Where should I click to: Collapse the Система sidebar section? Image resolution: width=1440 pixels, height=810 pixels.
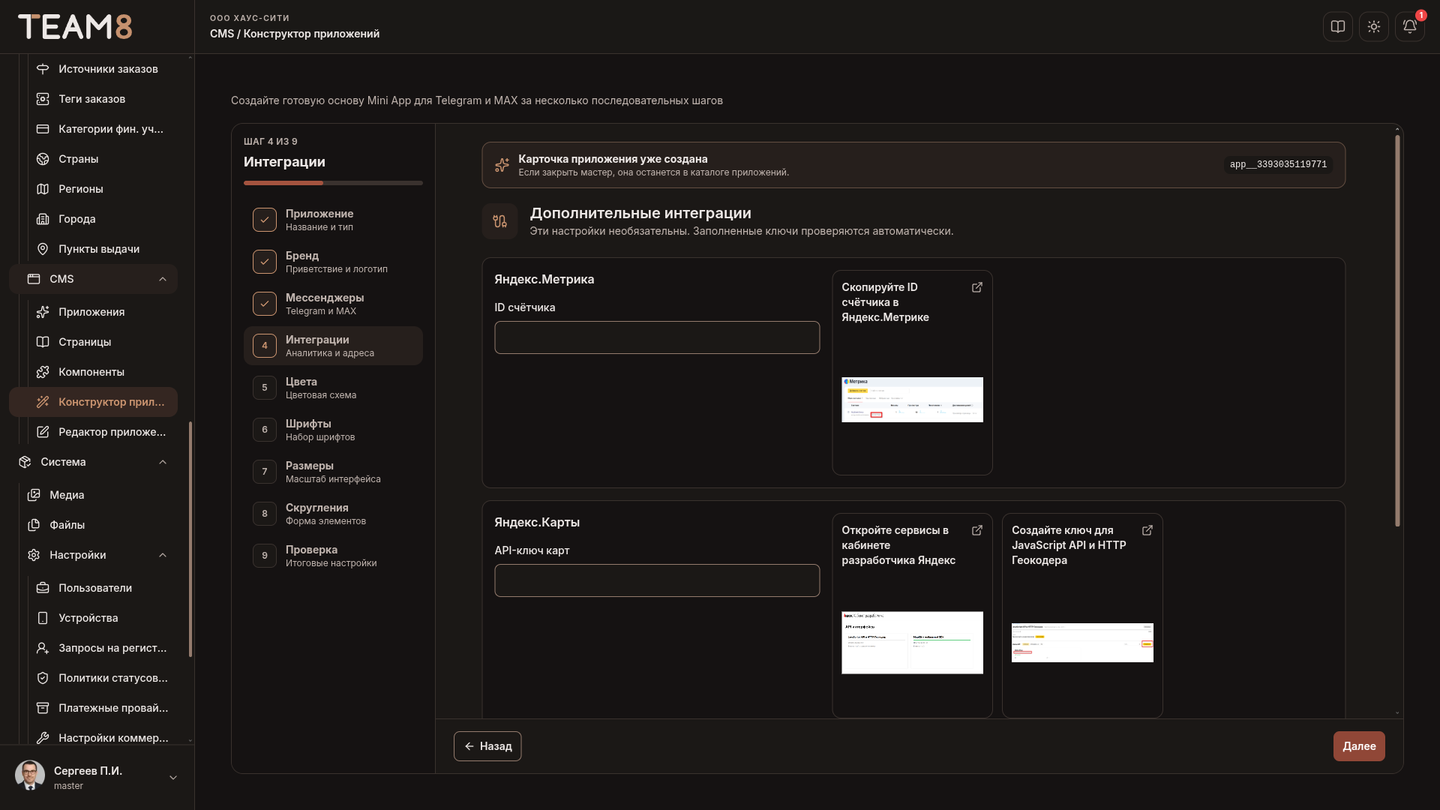(x=163, y=462)
